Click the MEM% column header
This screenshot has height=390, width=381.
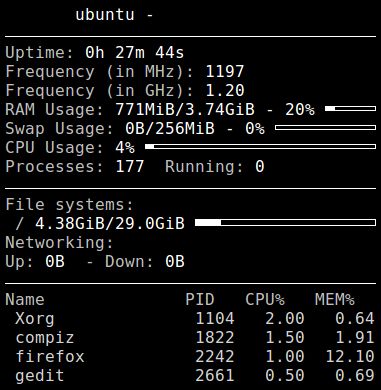(x=335, y=300)
